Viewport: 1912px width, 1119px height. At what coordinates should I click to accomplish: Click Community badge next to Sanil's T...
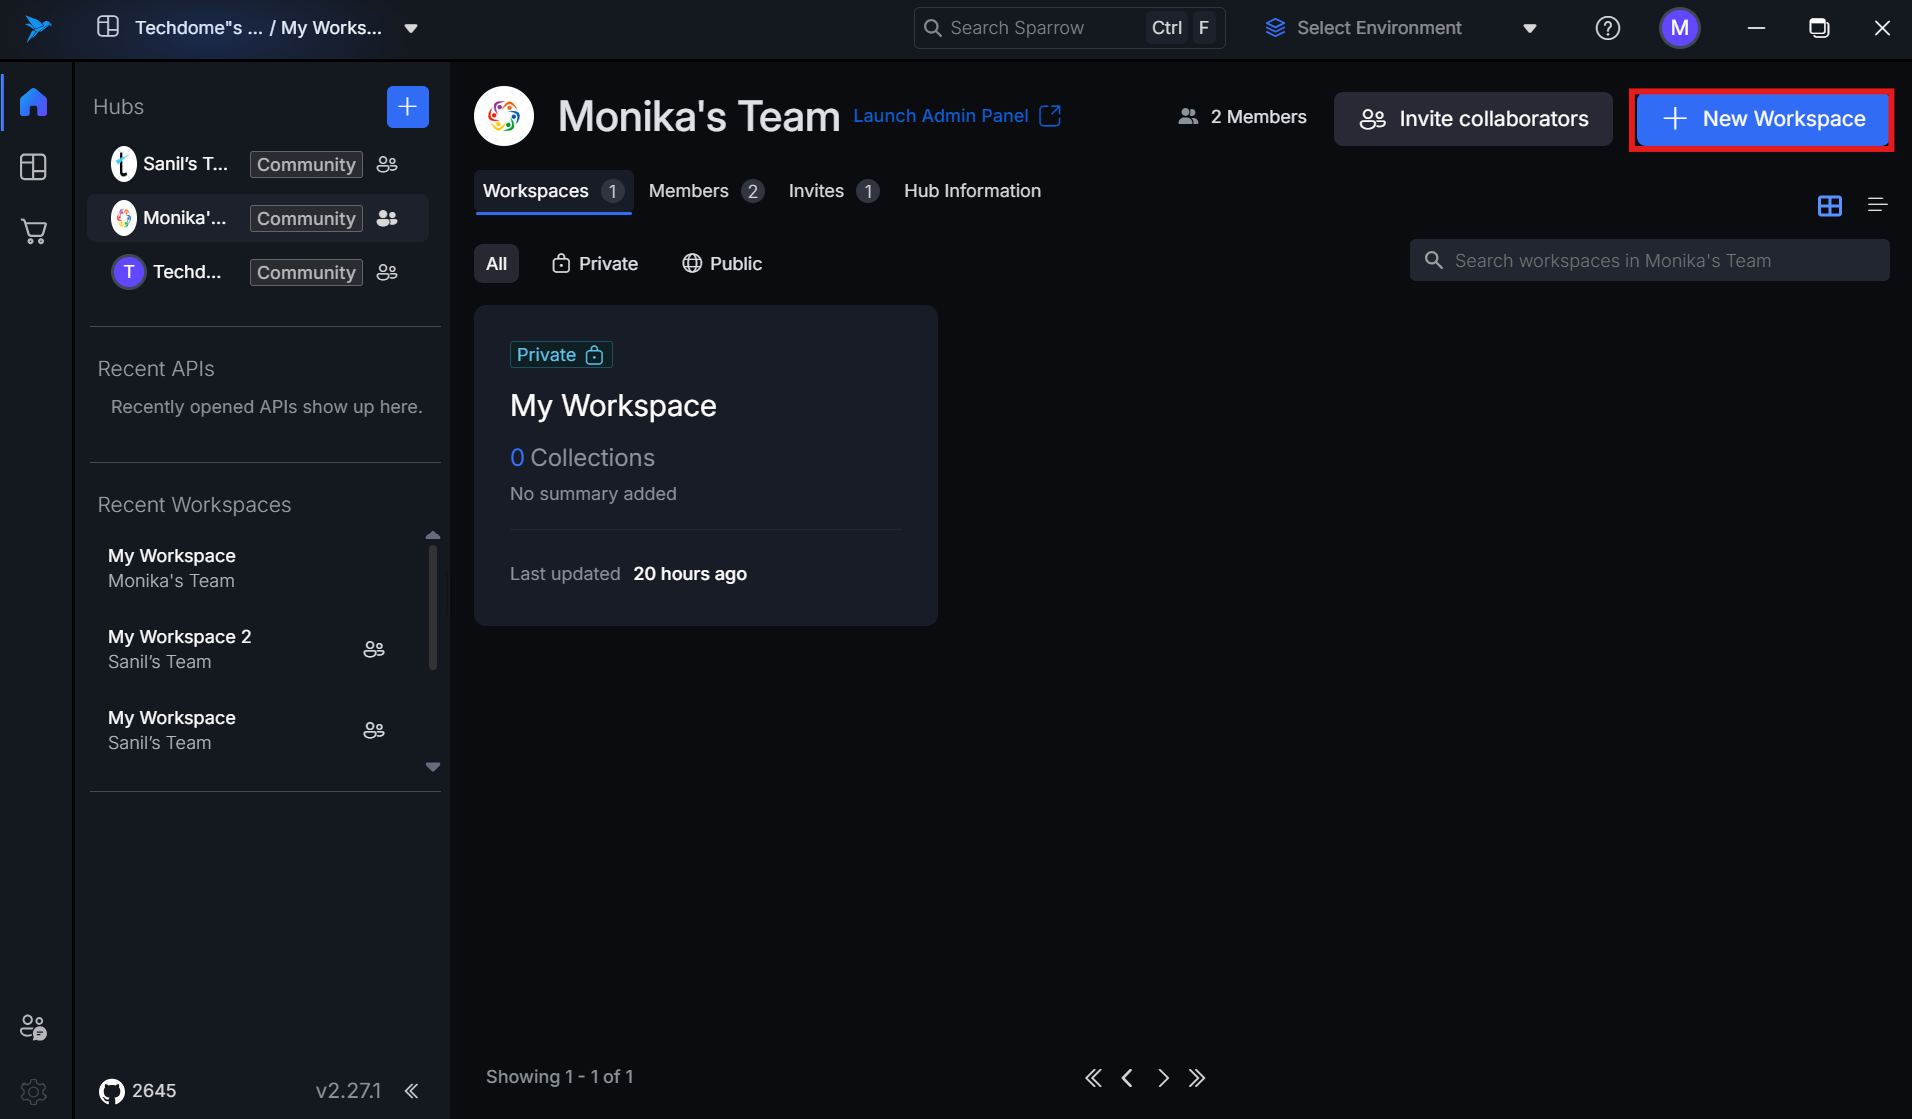[x=306, y=165]
